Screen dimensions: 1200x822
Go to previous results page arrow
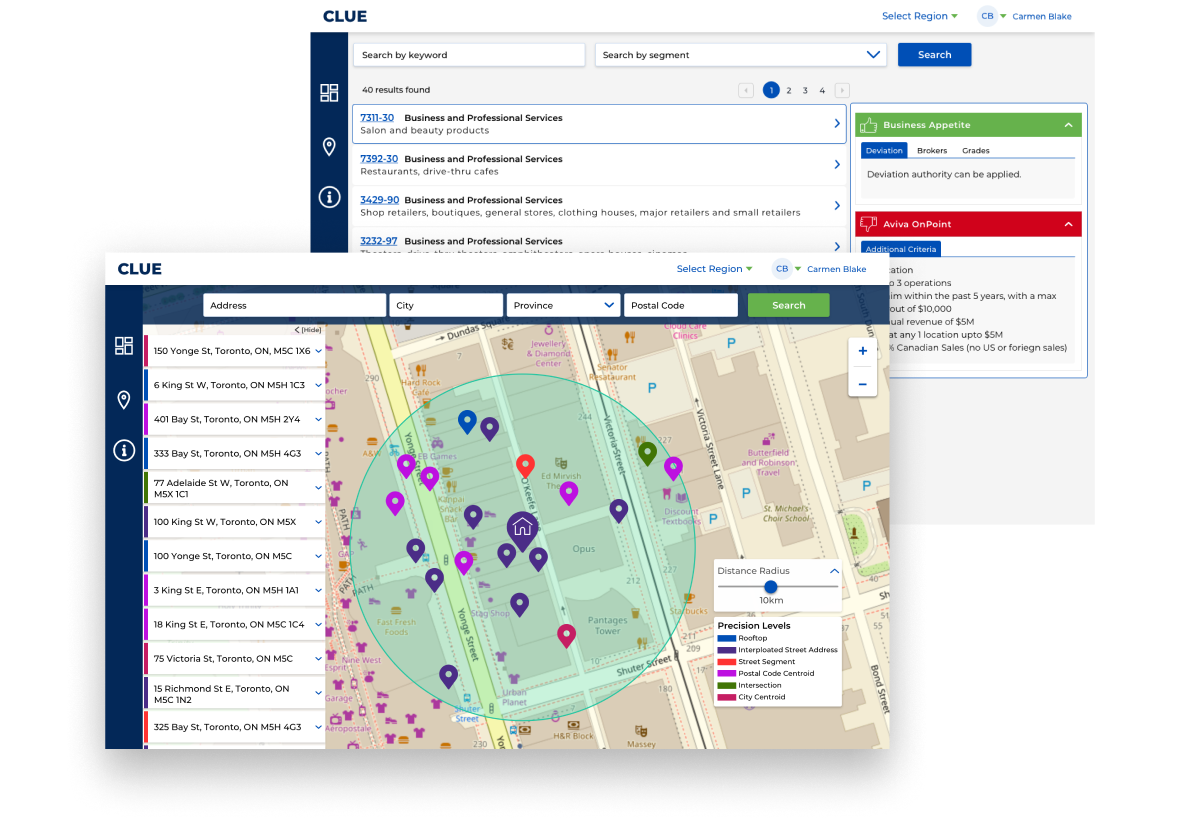click(x=746, y=90)
